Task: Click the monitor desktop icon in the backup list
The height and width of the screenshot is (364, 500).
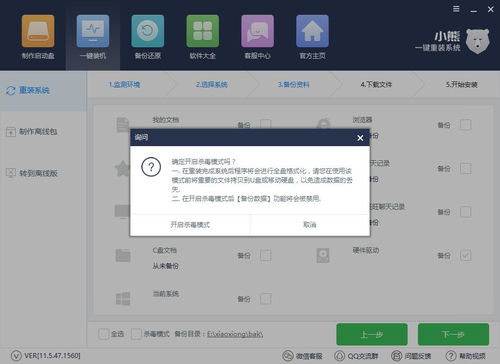Action: pos(122,211)
